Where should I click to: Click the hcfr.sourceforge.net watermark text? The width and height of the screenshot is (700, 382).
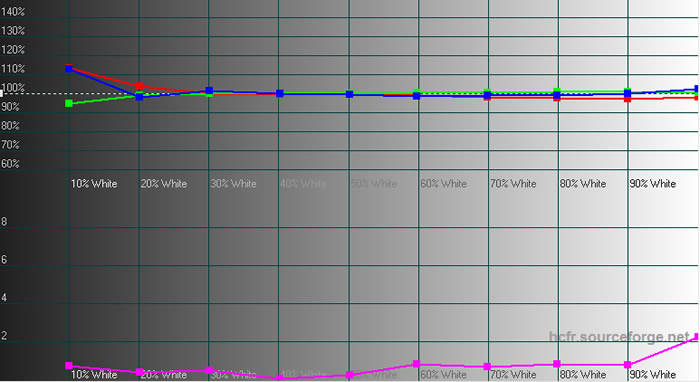click(x=619, y=336)
